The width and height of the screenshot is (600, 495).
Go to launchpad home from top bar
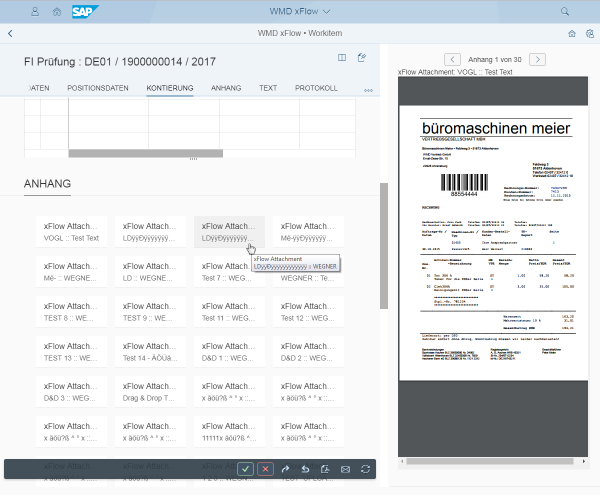click(57, 11)
